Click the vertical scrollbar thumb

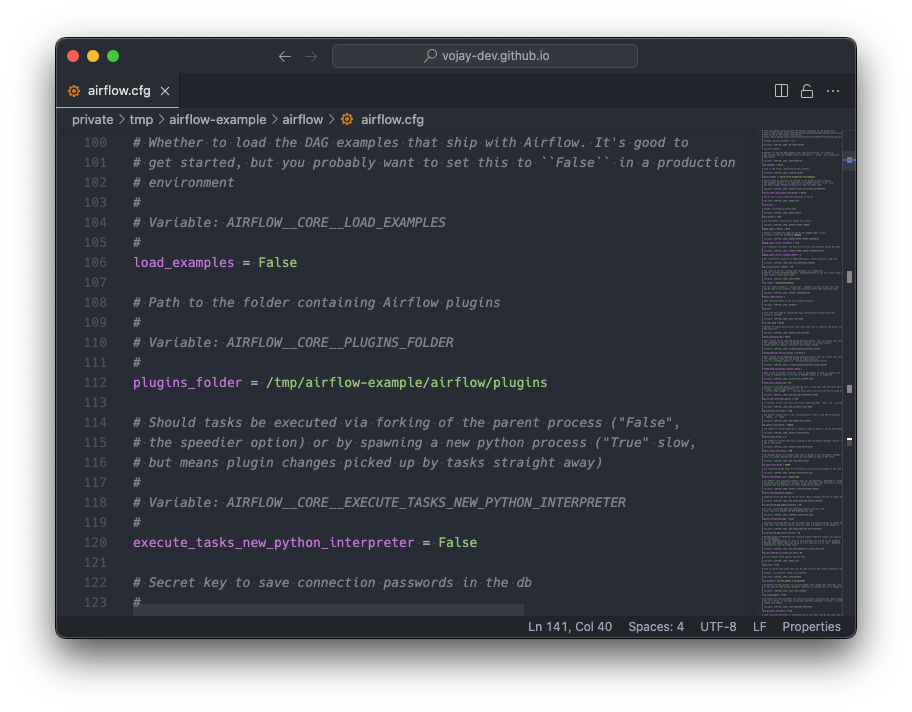(x=849, y=162)
